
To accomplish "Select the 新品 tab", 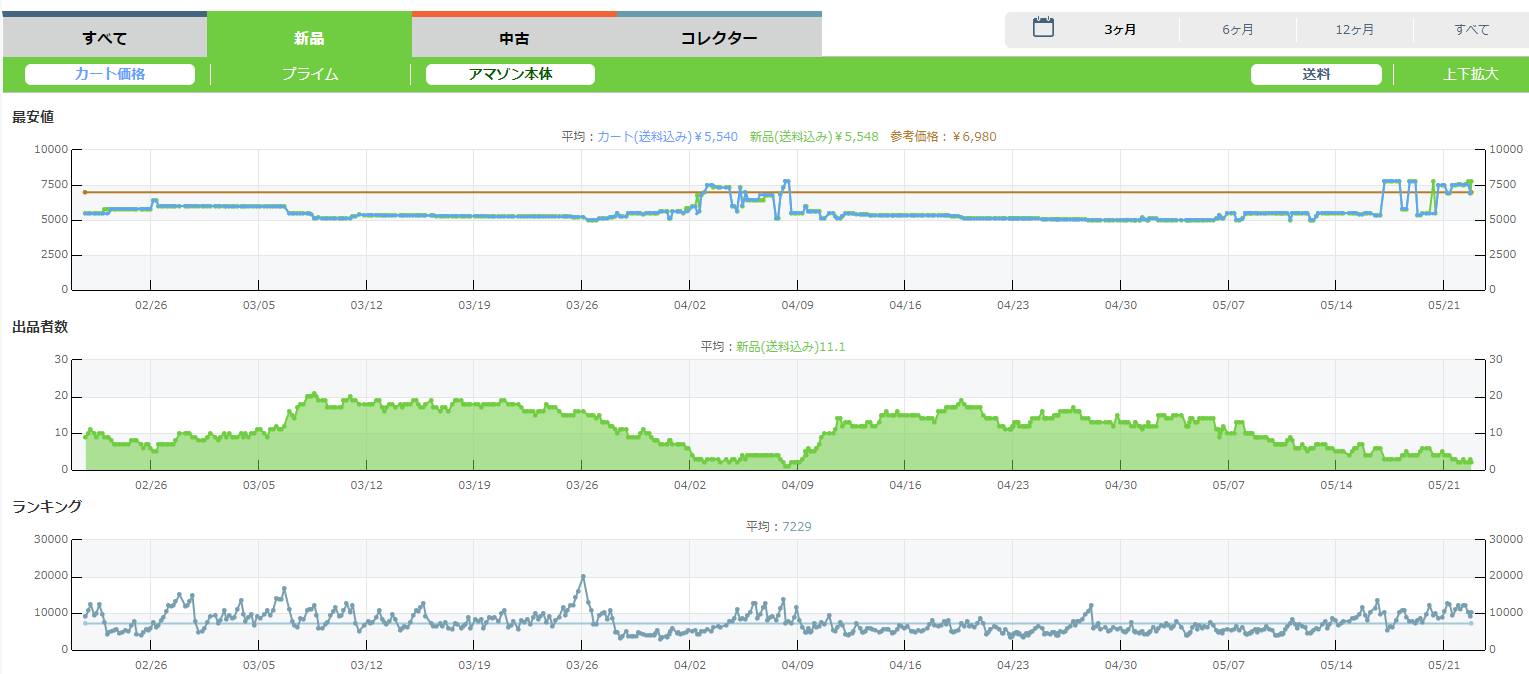I will pyautogui.click(x=309, y=39).
